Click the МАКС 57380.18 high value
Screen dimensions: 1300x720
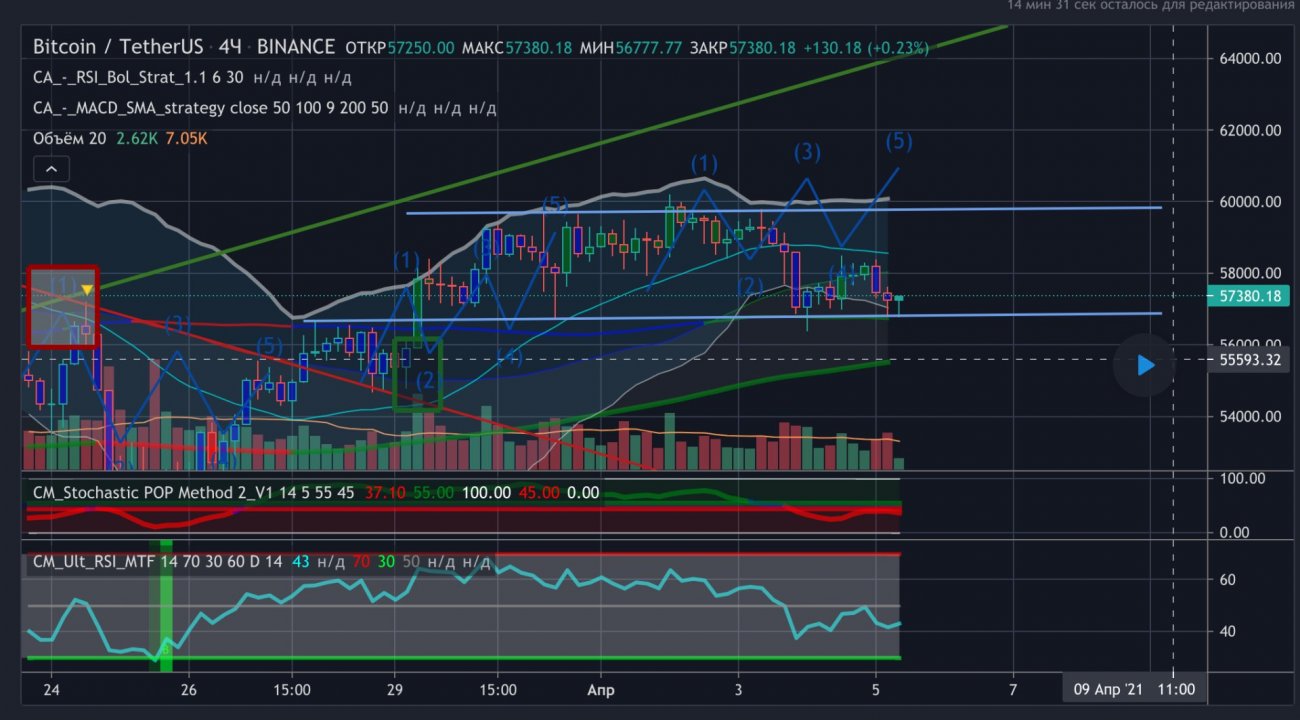pyautogui.click(x=516, y=47)
